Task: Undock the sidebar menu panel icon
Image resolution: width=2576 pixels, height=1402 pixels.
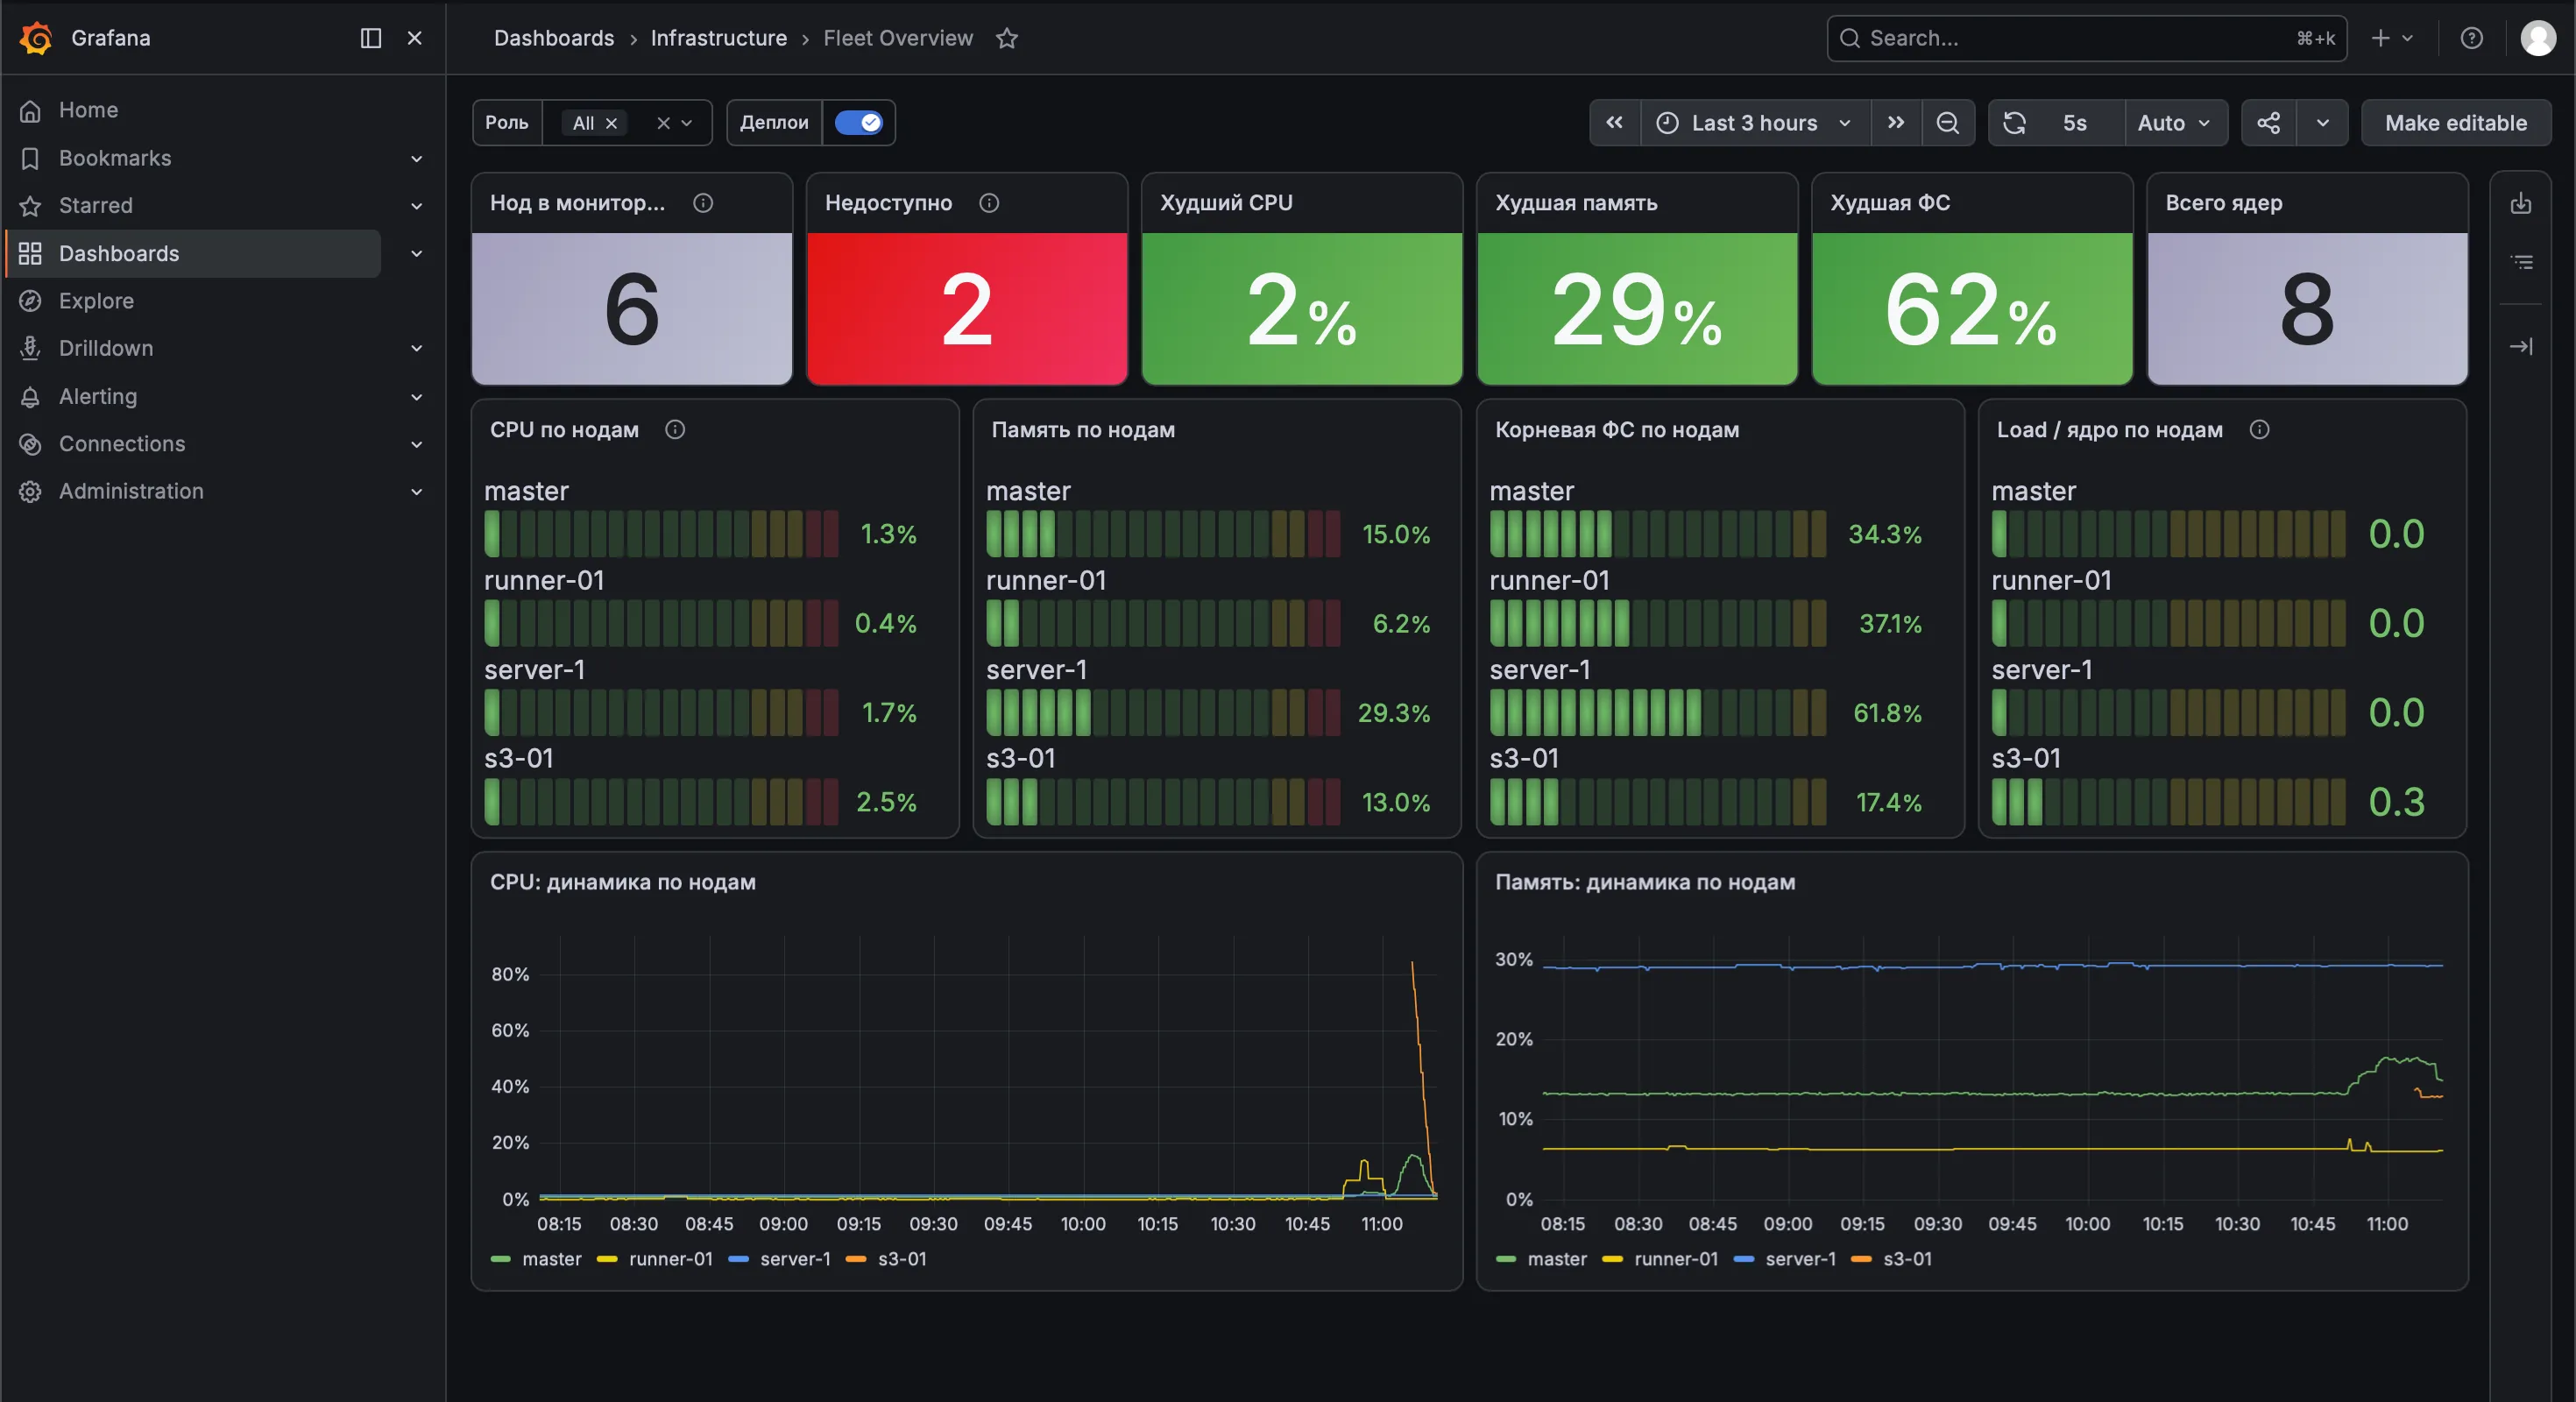Action: 371,38
